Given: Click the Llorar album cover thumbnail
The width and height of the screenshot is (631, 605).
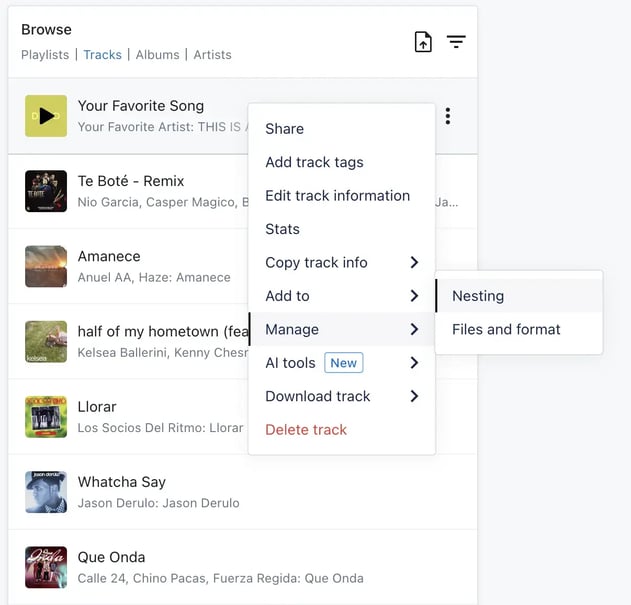Looking at the screenshot, I should [x=46, y=417].
